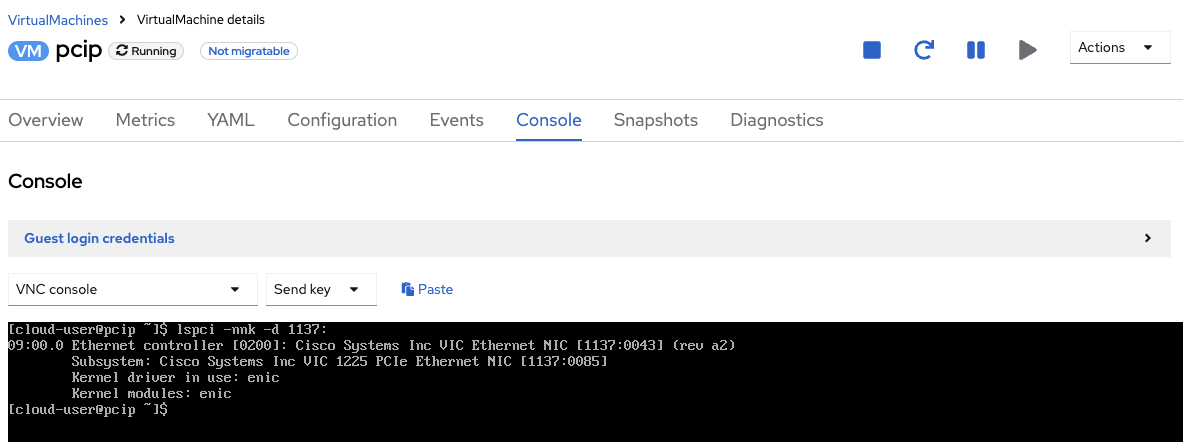Click the start (play) VM icon
Image resolution: width=1183 pixels, height=442 pixels.
(x=1028, y=50)
